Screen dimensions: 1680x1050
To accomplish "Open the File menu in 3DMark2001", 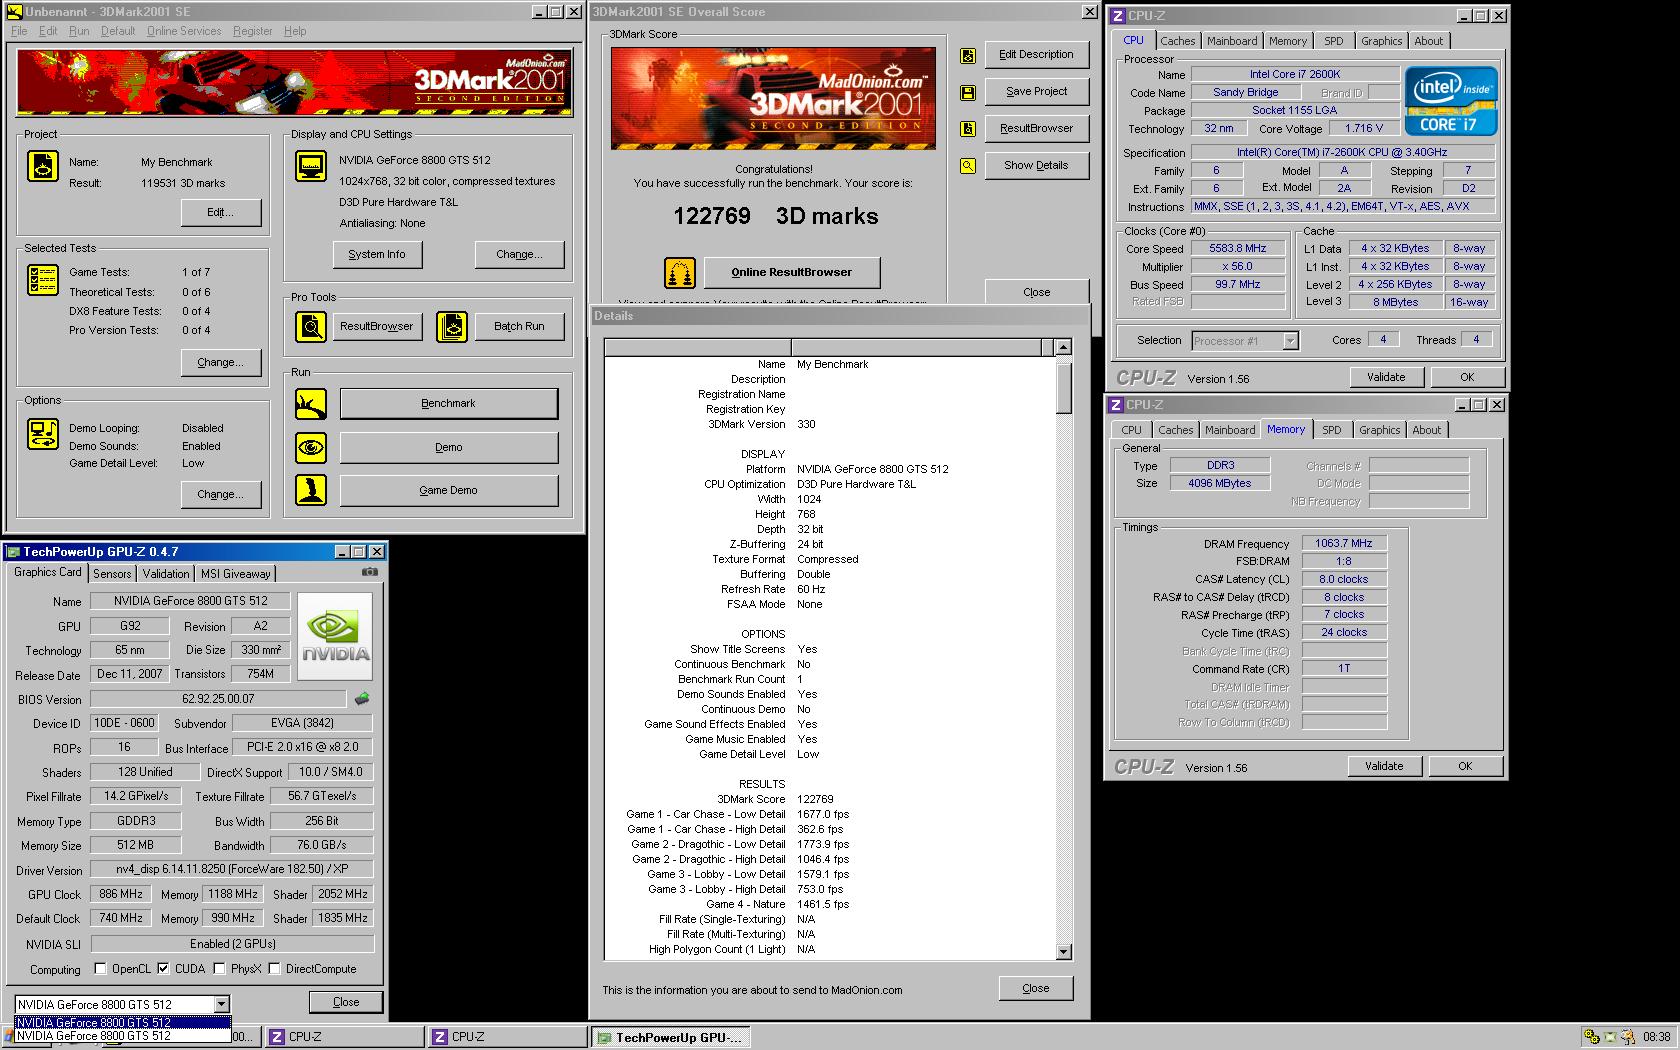I will (x=19, y=31).
